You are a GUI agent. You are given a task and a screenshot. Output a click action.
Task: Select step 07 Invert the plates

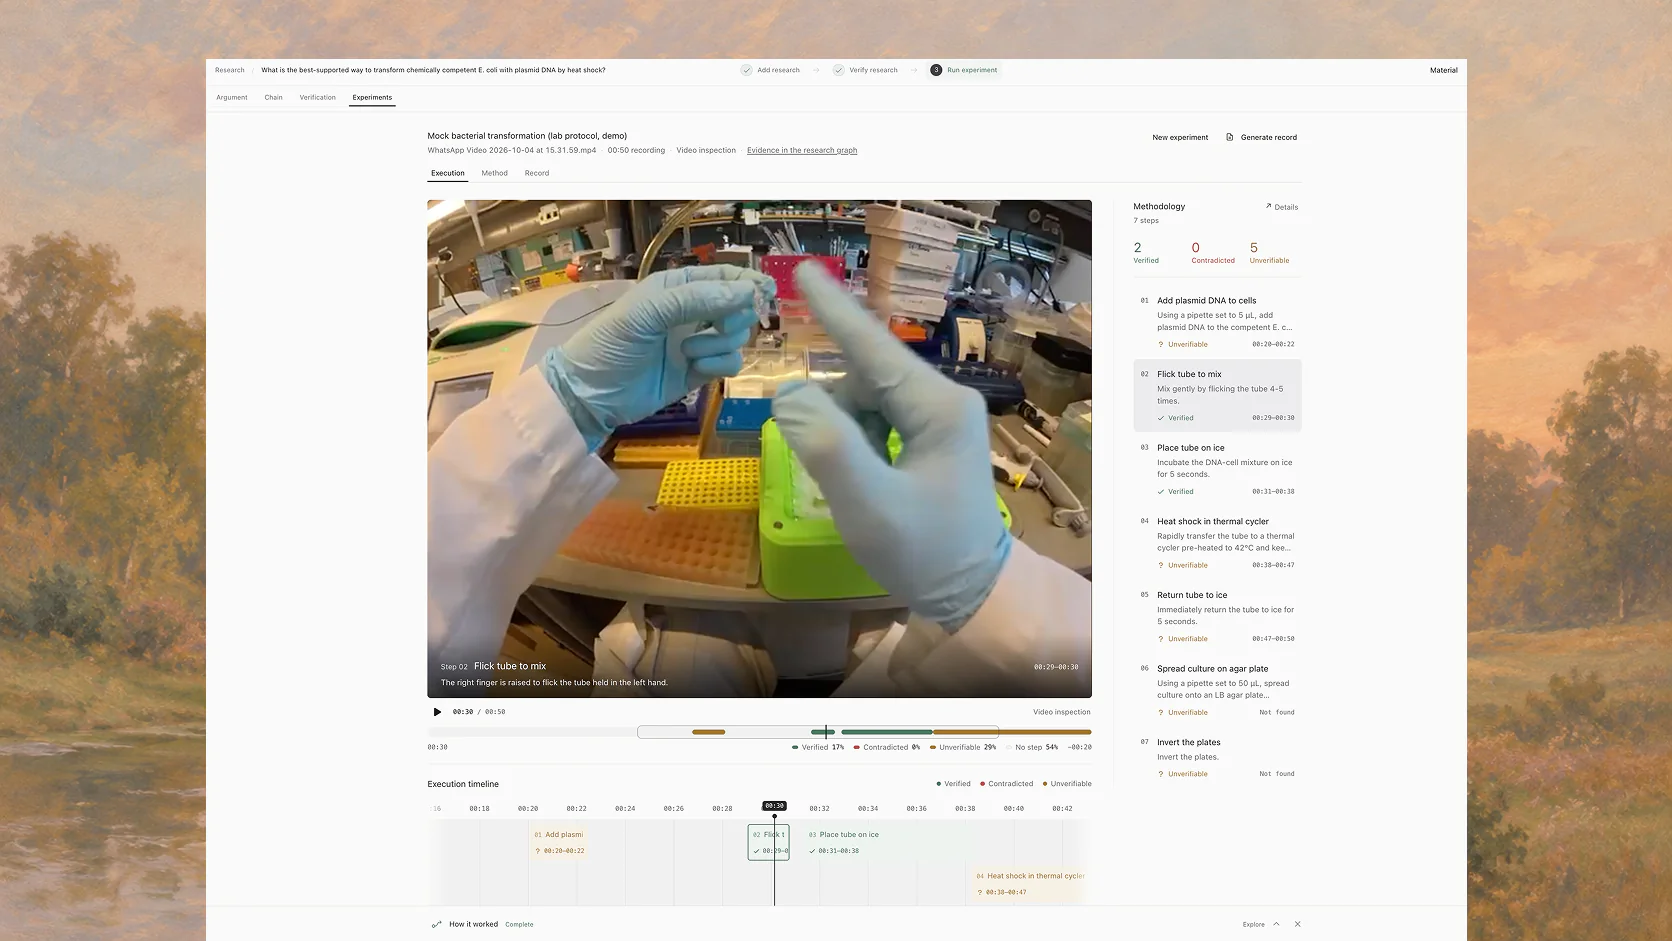pos(1217,757)
